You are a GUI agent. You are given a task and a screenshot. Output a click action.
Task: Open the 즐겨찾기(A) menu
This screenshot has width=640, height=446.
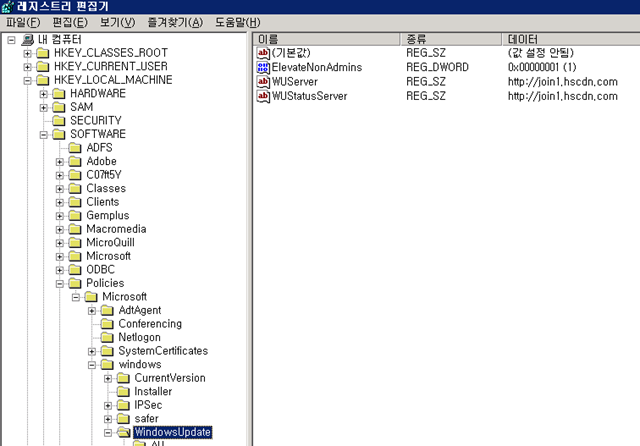click(175, 22)
